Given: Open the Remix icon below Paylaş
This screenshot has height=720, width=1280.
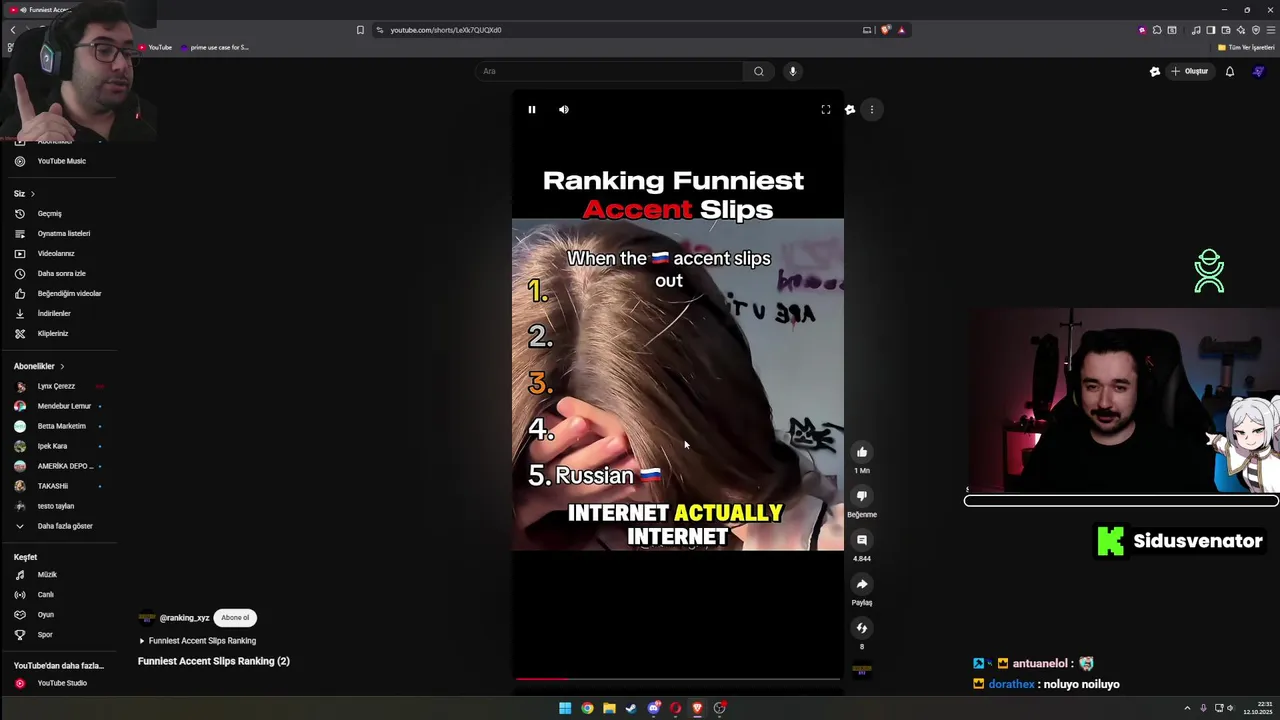Looking at the screenshot, I should [862, 628].
